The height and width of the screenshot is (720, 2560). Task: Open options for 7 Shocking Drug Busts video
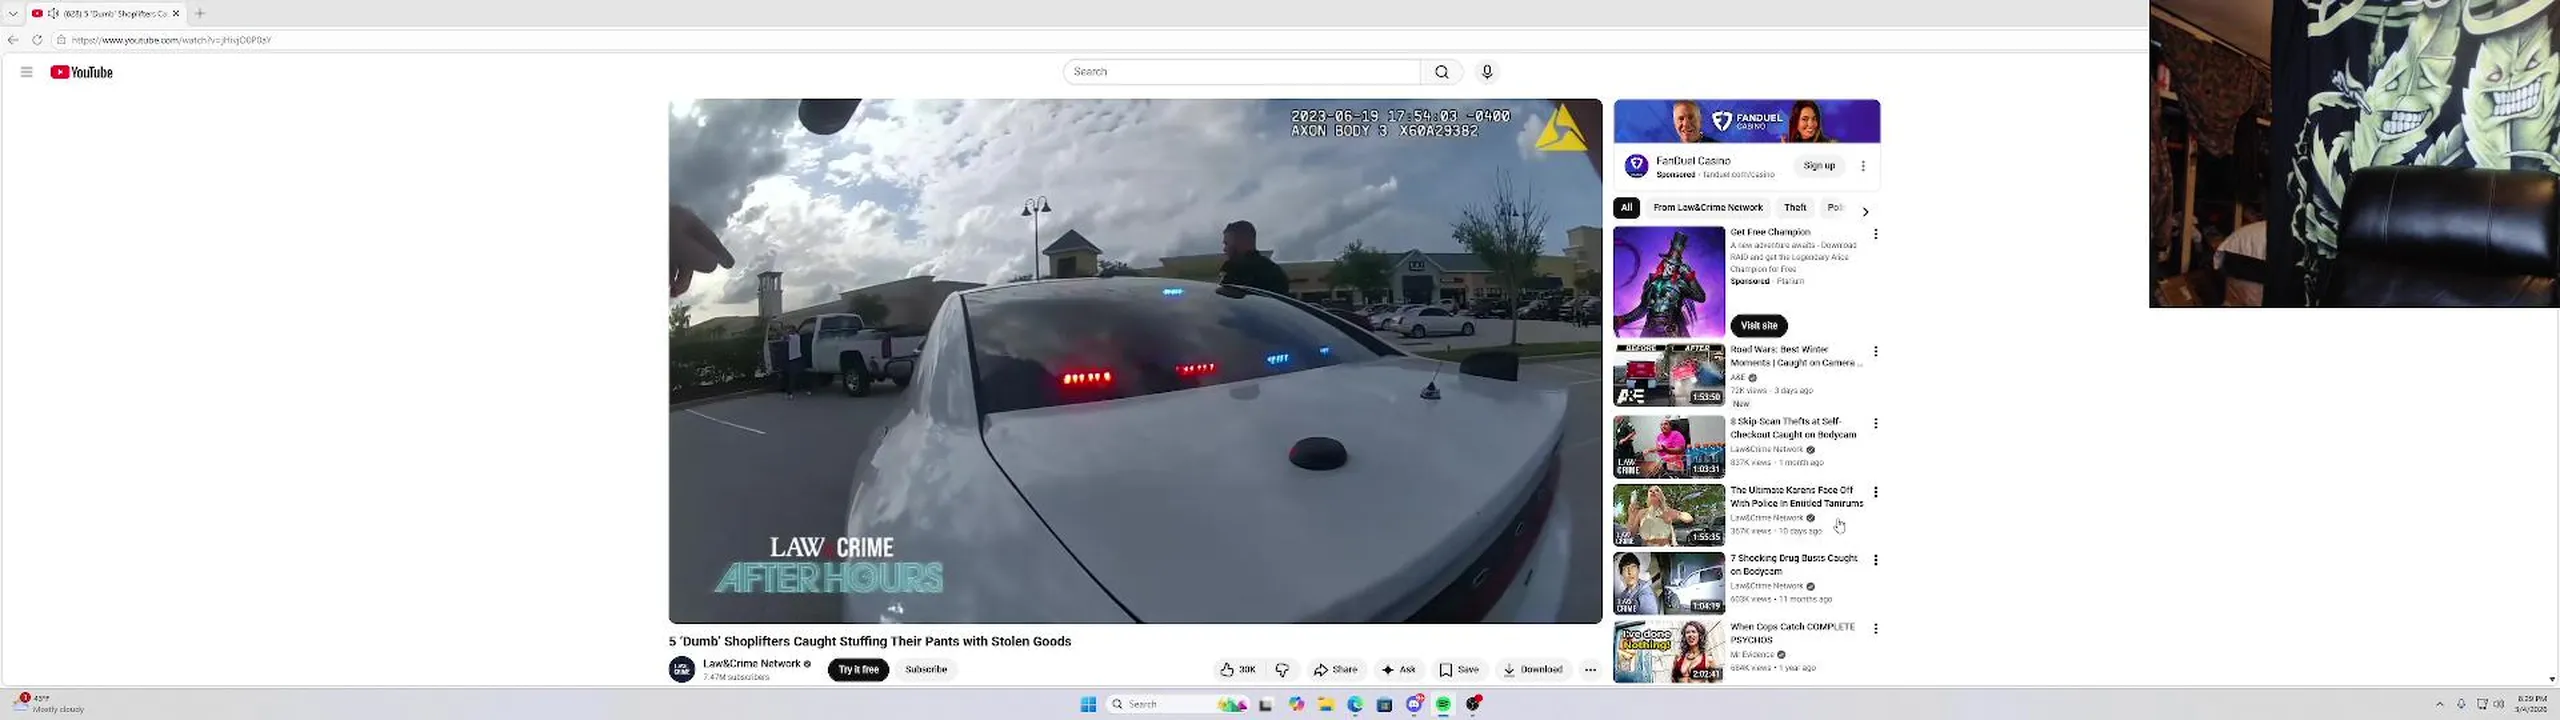(1876, 560)
